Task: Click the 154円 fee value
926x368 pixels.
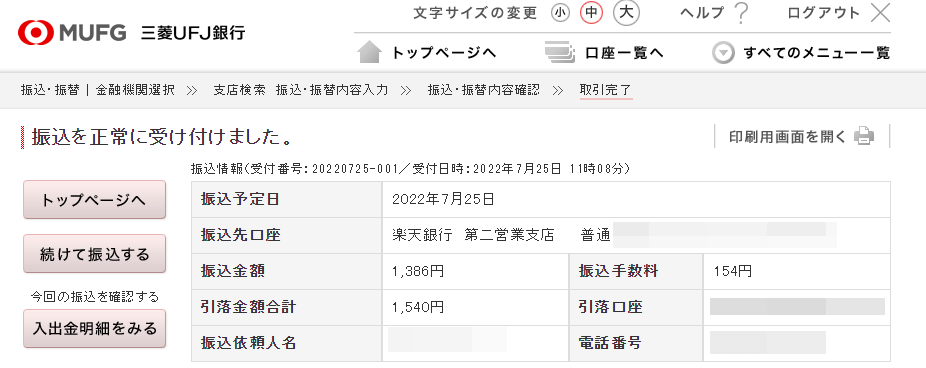Action: (733, 271)
